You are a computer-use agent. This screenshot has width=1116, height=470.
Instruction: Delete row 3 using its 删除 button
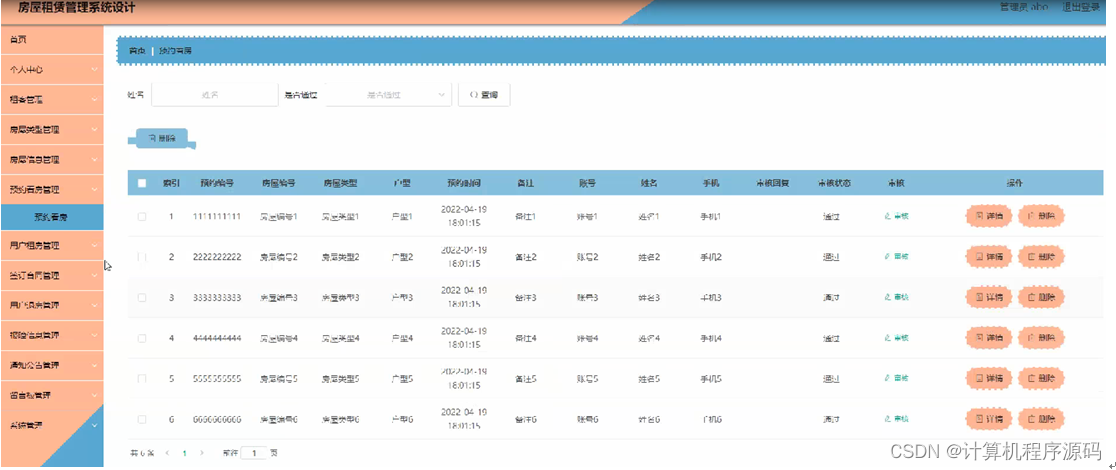pos(1041,297)
